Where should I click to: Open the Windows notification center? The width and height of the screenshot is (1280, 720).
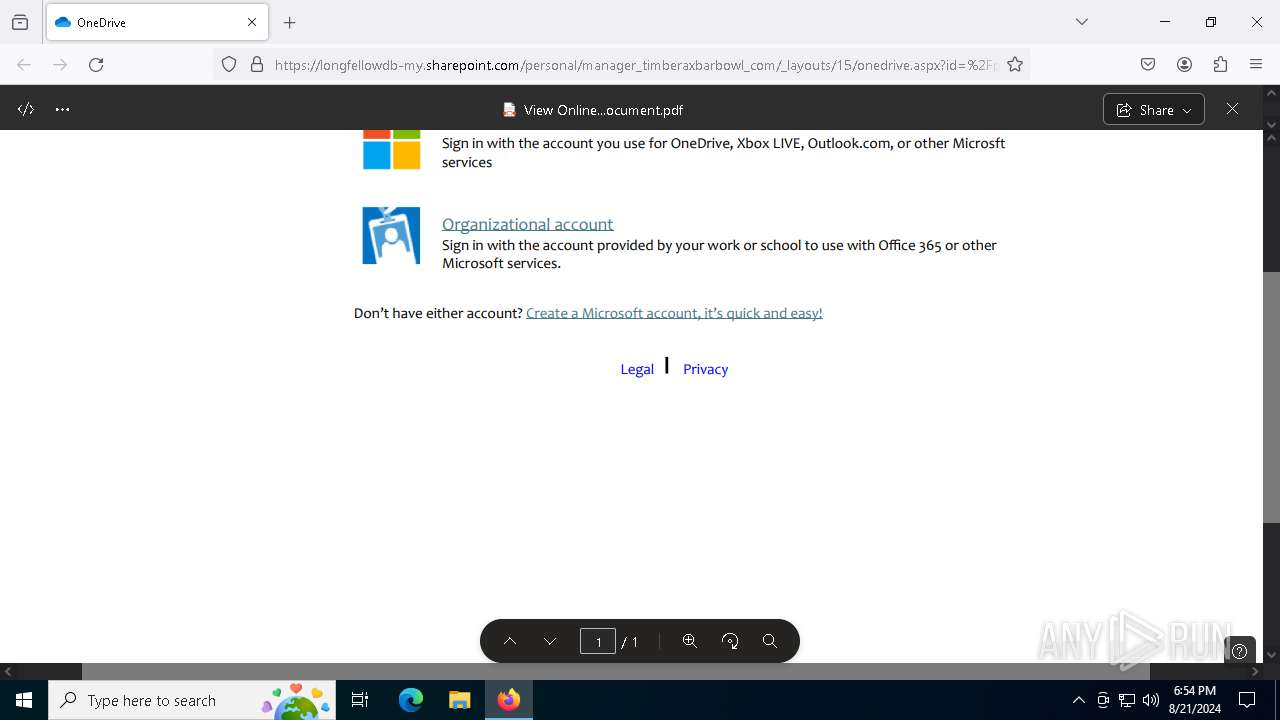[x=1247, y=700]
